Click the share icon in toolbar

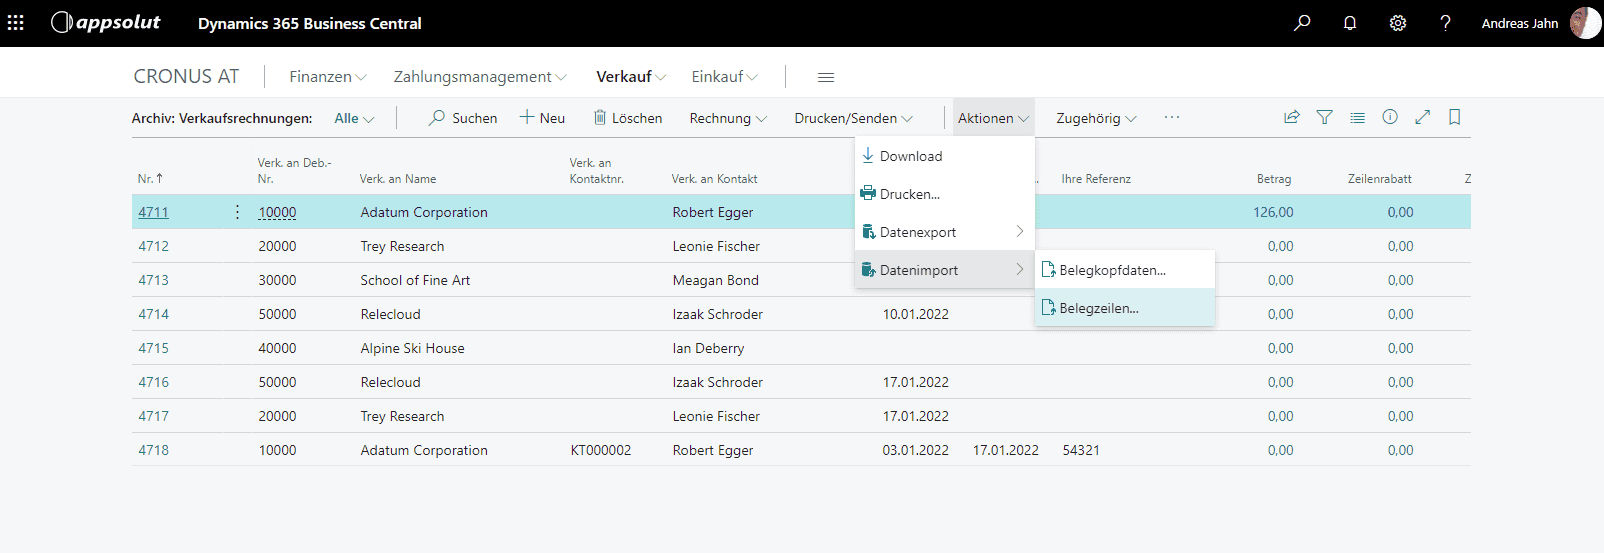tap(1292, 117)
